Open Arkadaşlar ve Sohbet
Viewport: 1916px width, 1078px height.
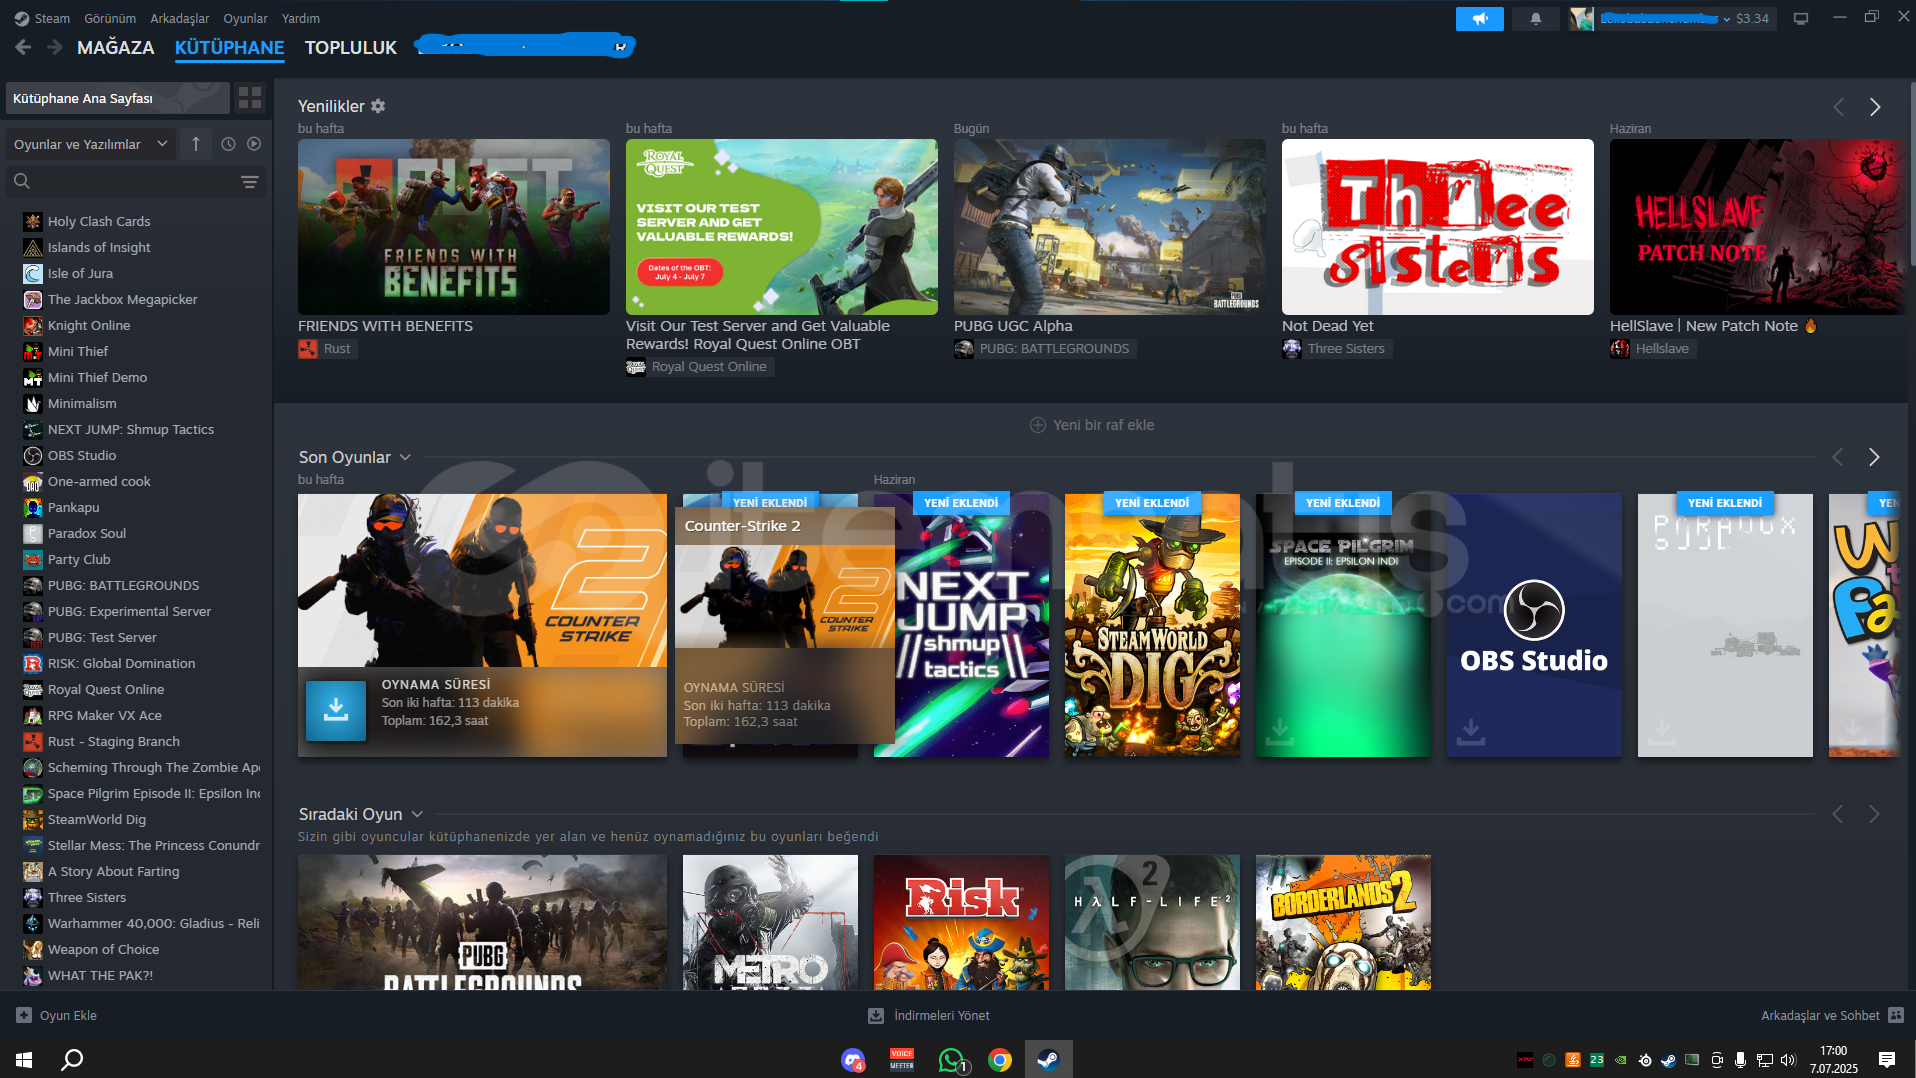(1832, 1015)
